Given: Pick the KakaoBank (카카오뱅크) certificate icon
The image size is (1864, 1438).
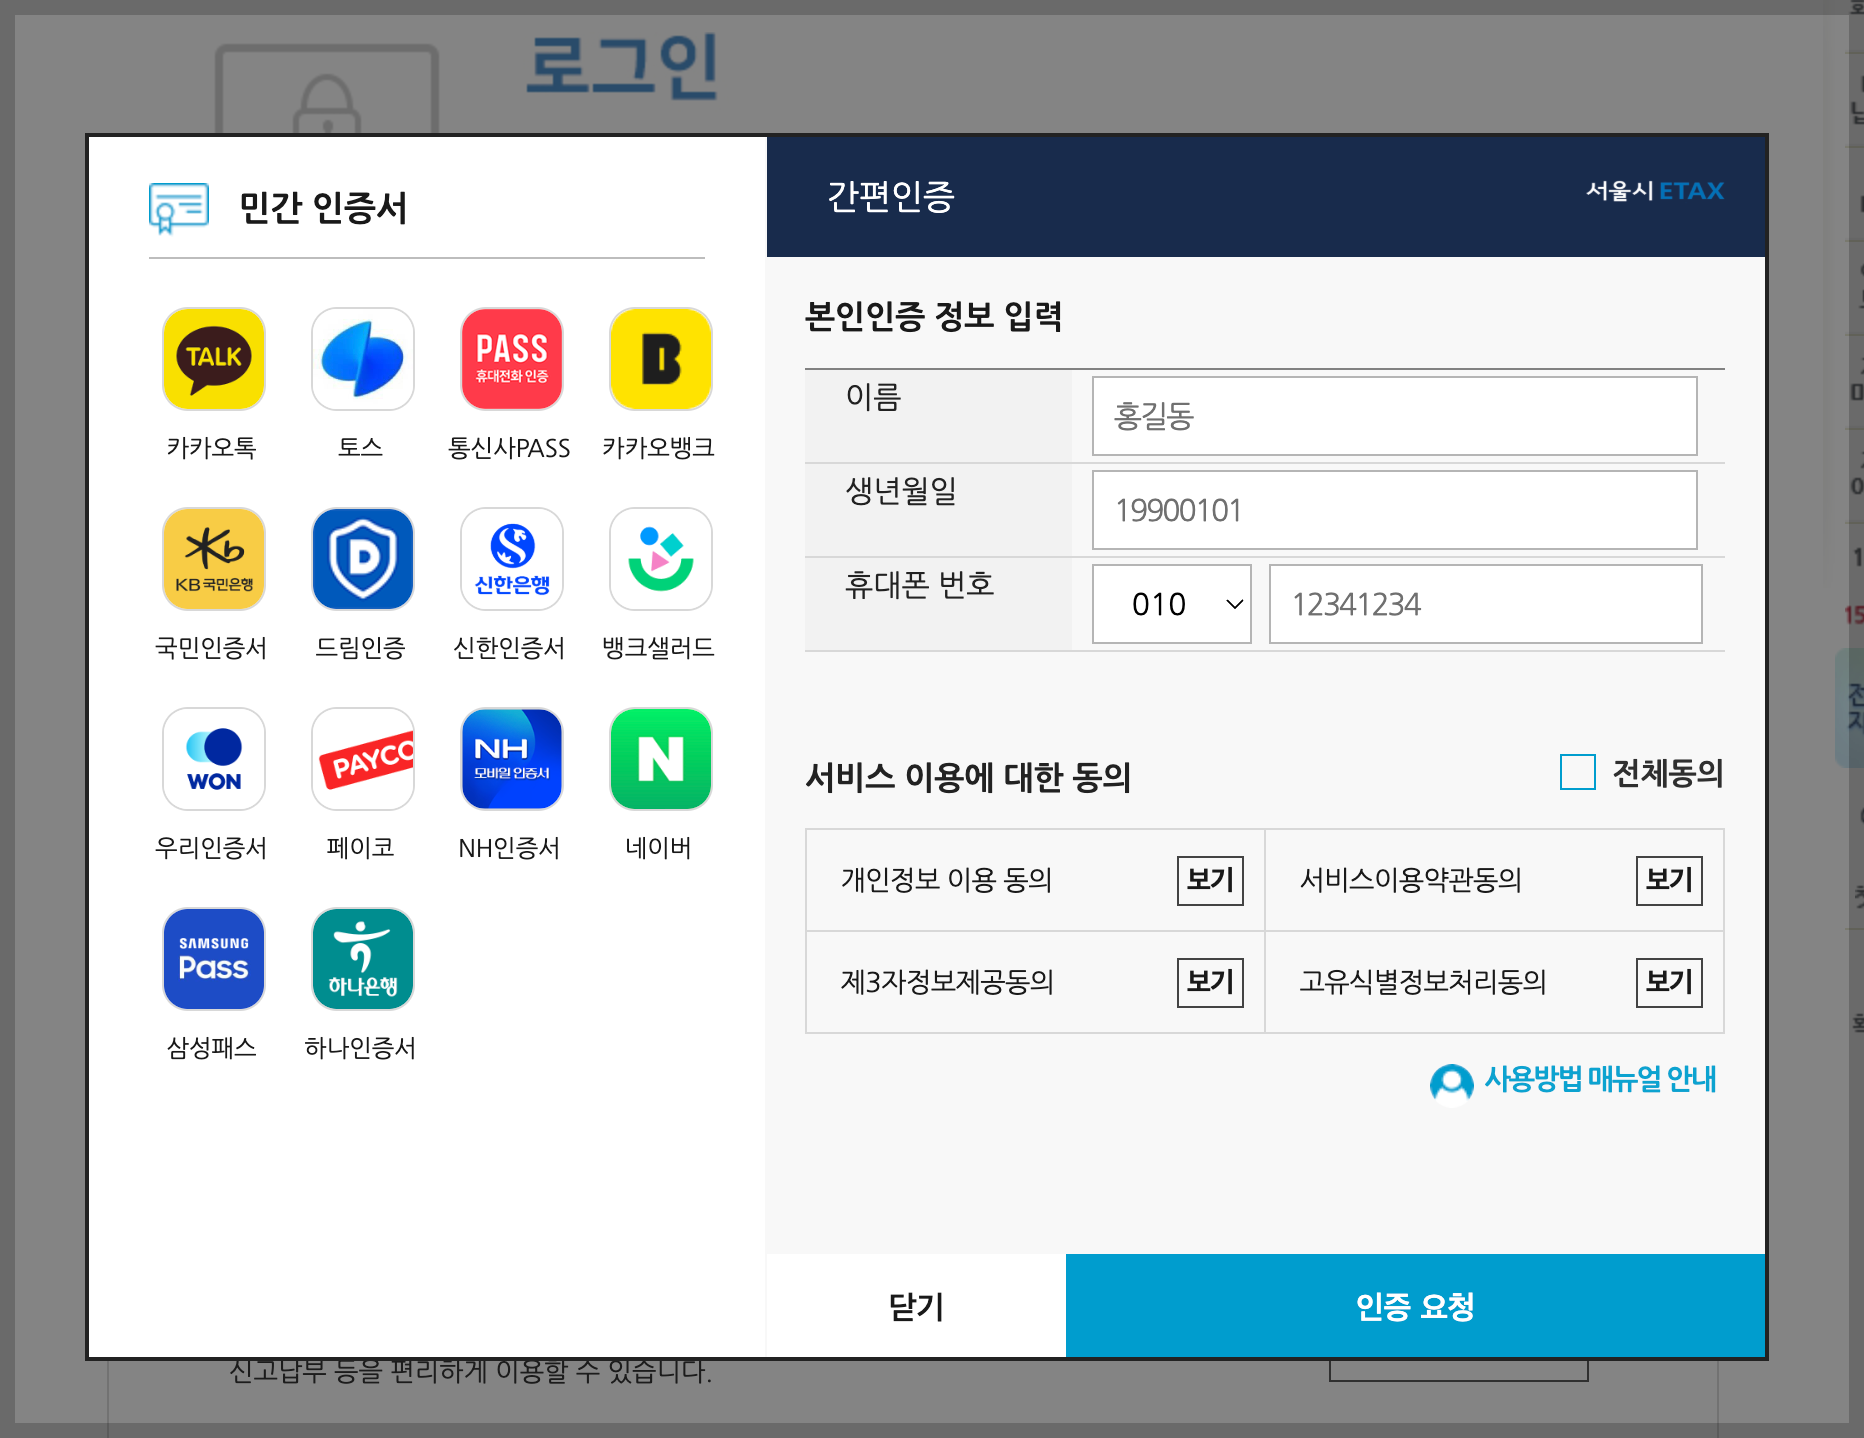Looking at the screenshot, I should click(x=660, y=359).
